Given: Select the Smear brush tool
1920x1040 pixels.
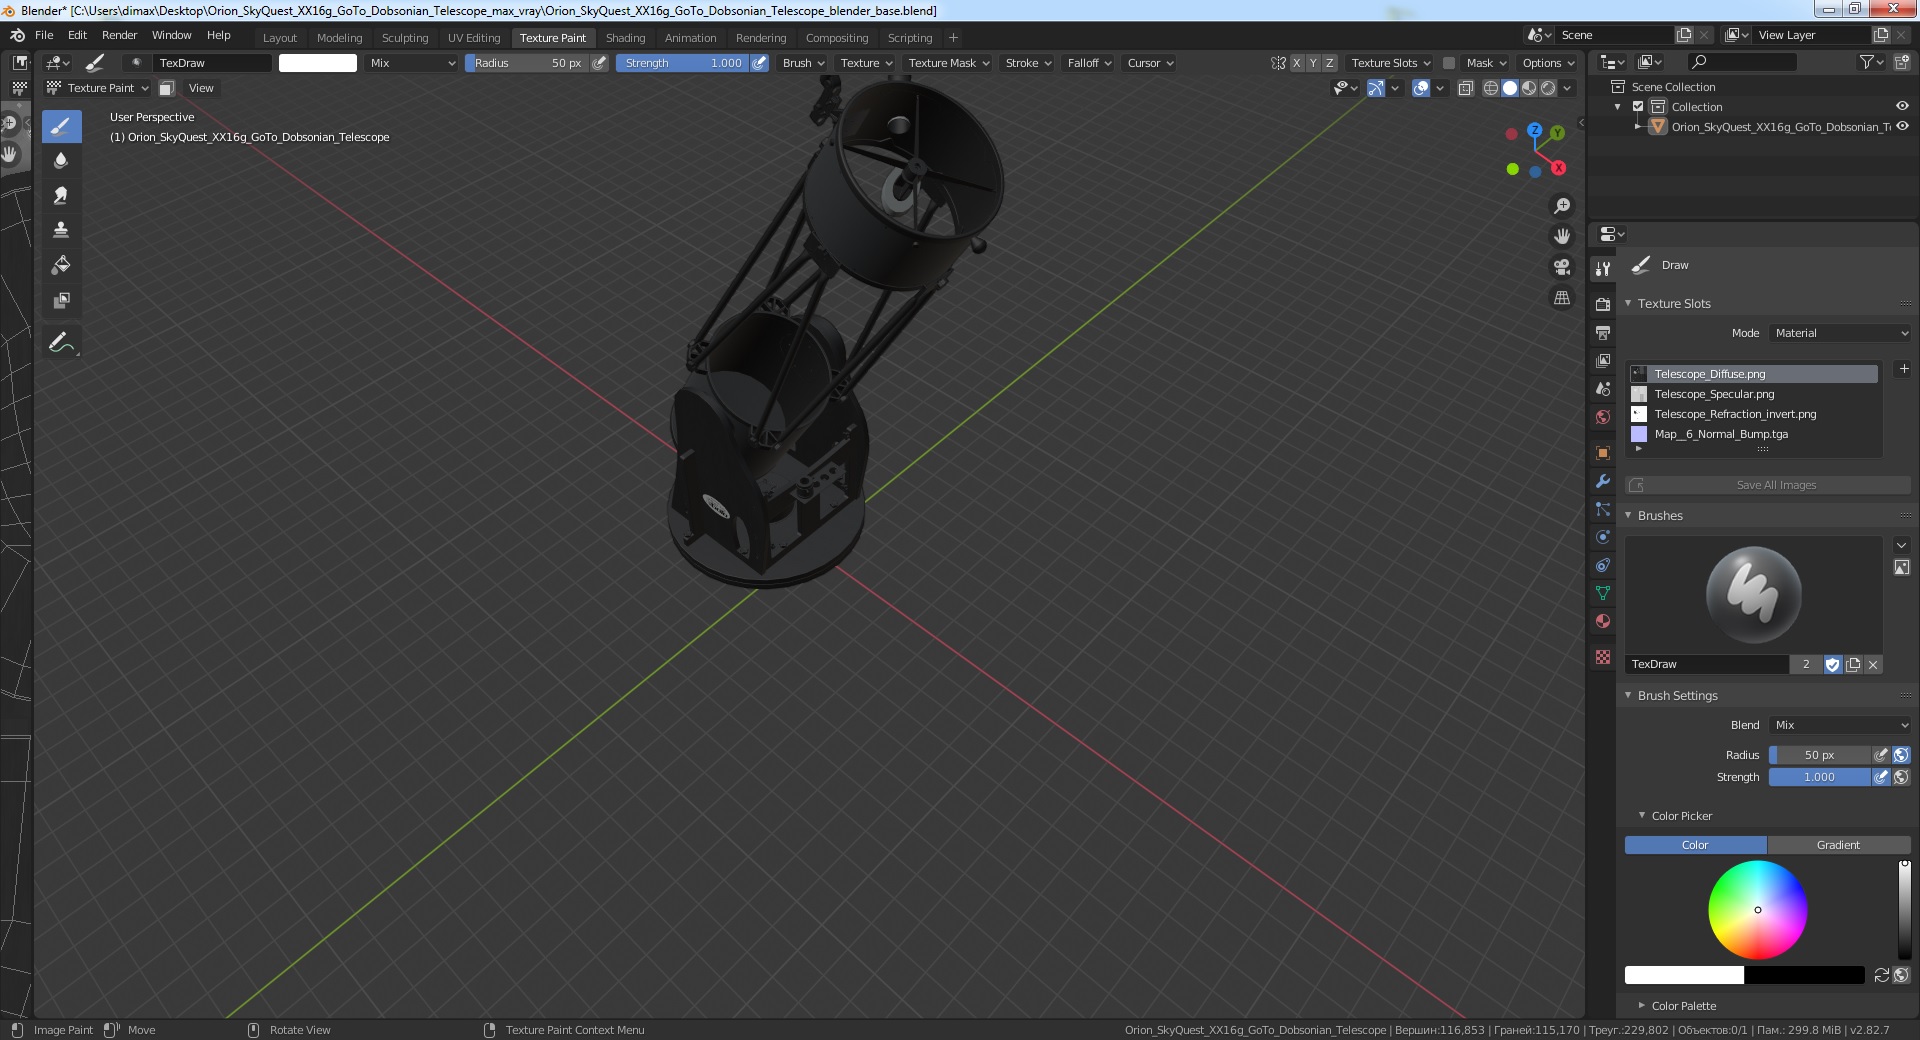Looking at the screenshot, I should (x=61, y=195).
